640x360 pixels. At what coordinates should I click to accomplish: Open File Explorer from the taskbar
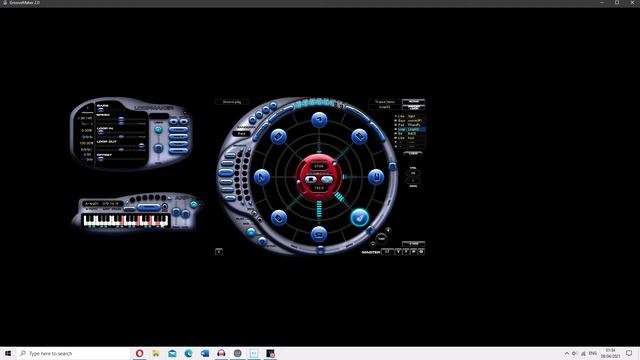(x=156, y=353)
